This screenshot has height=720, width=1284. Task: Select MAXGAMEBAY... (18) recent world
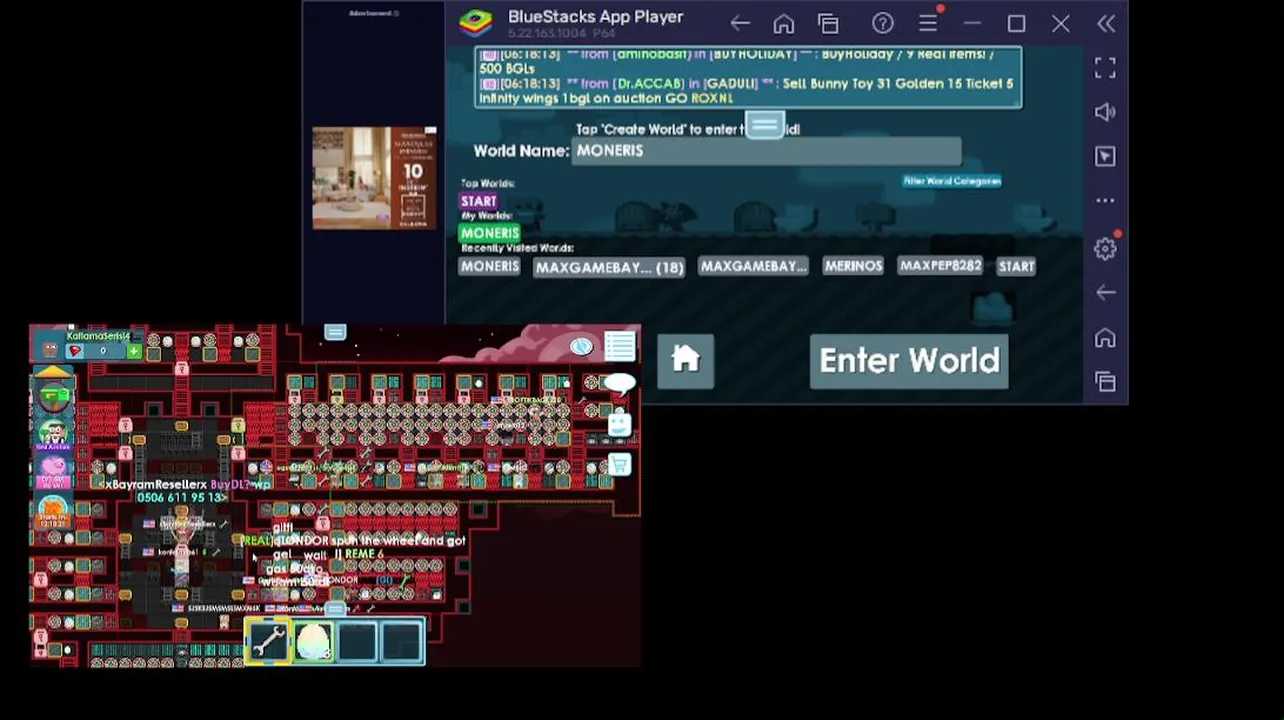[609, 267]
